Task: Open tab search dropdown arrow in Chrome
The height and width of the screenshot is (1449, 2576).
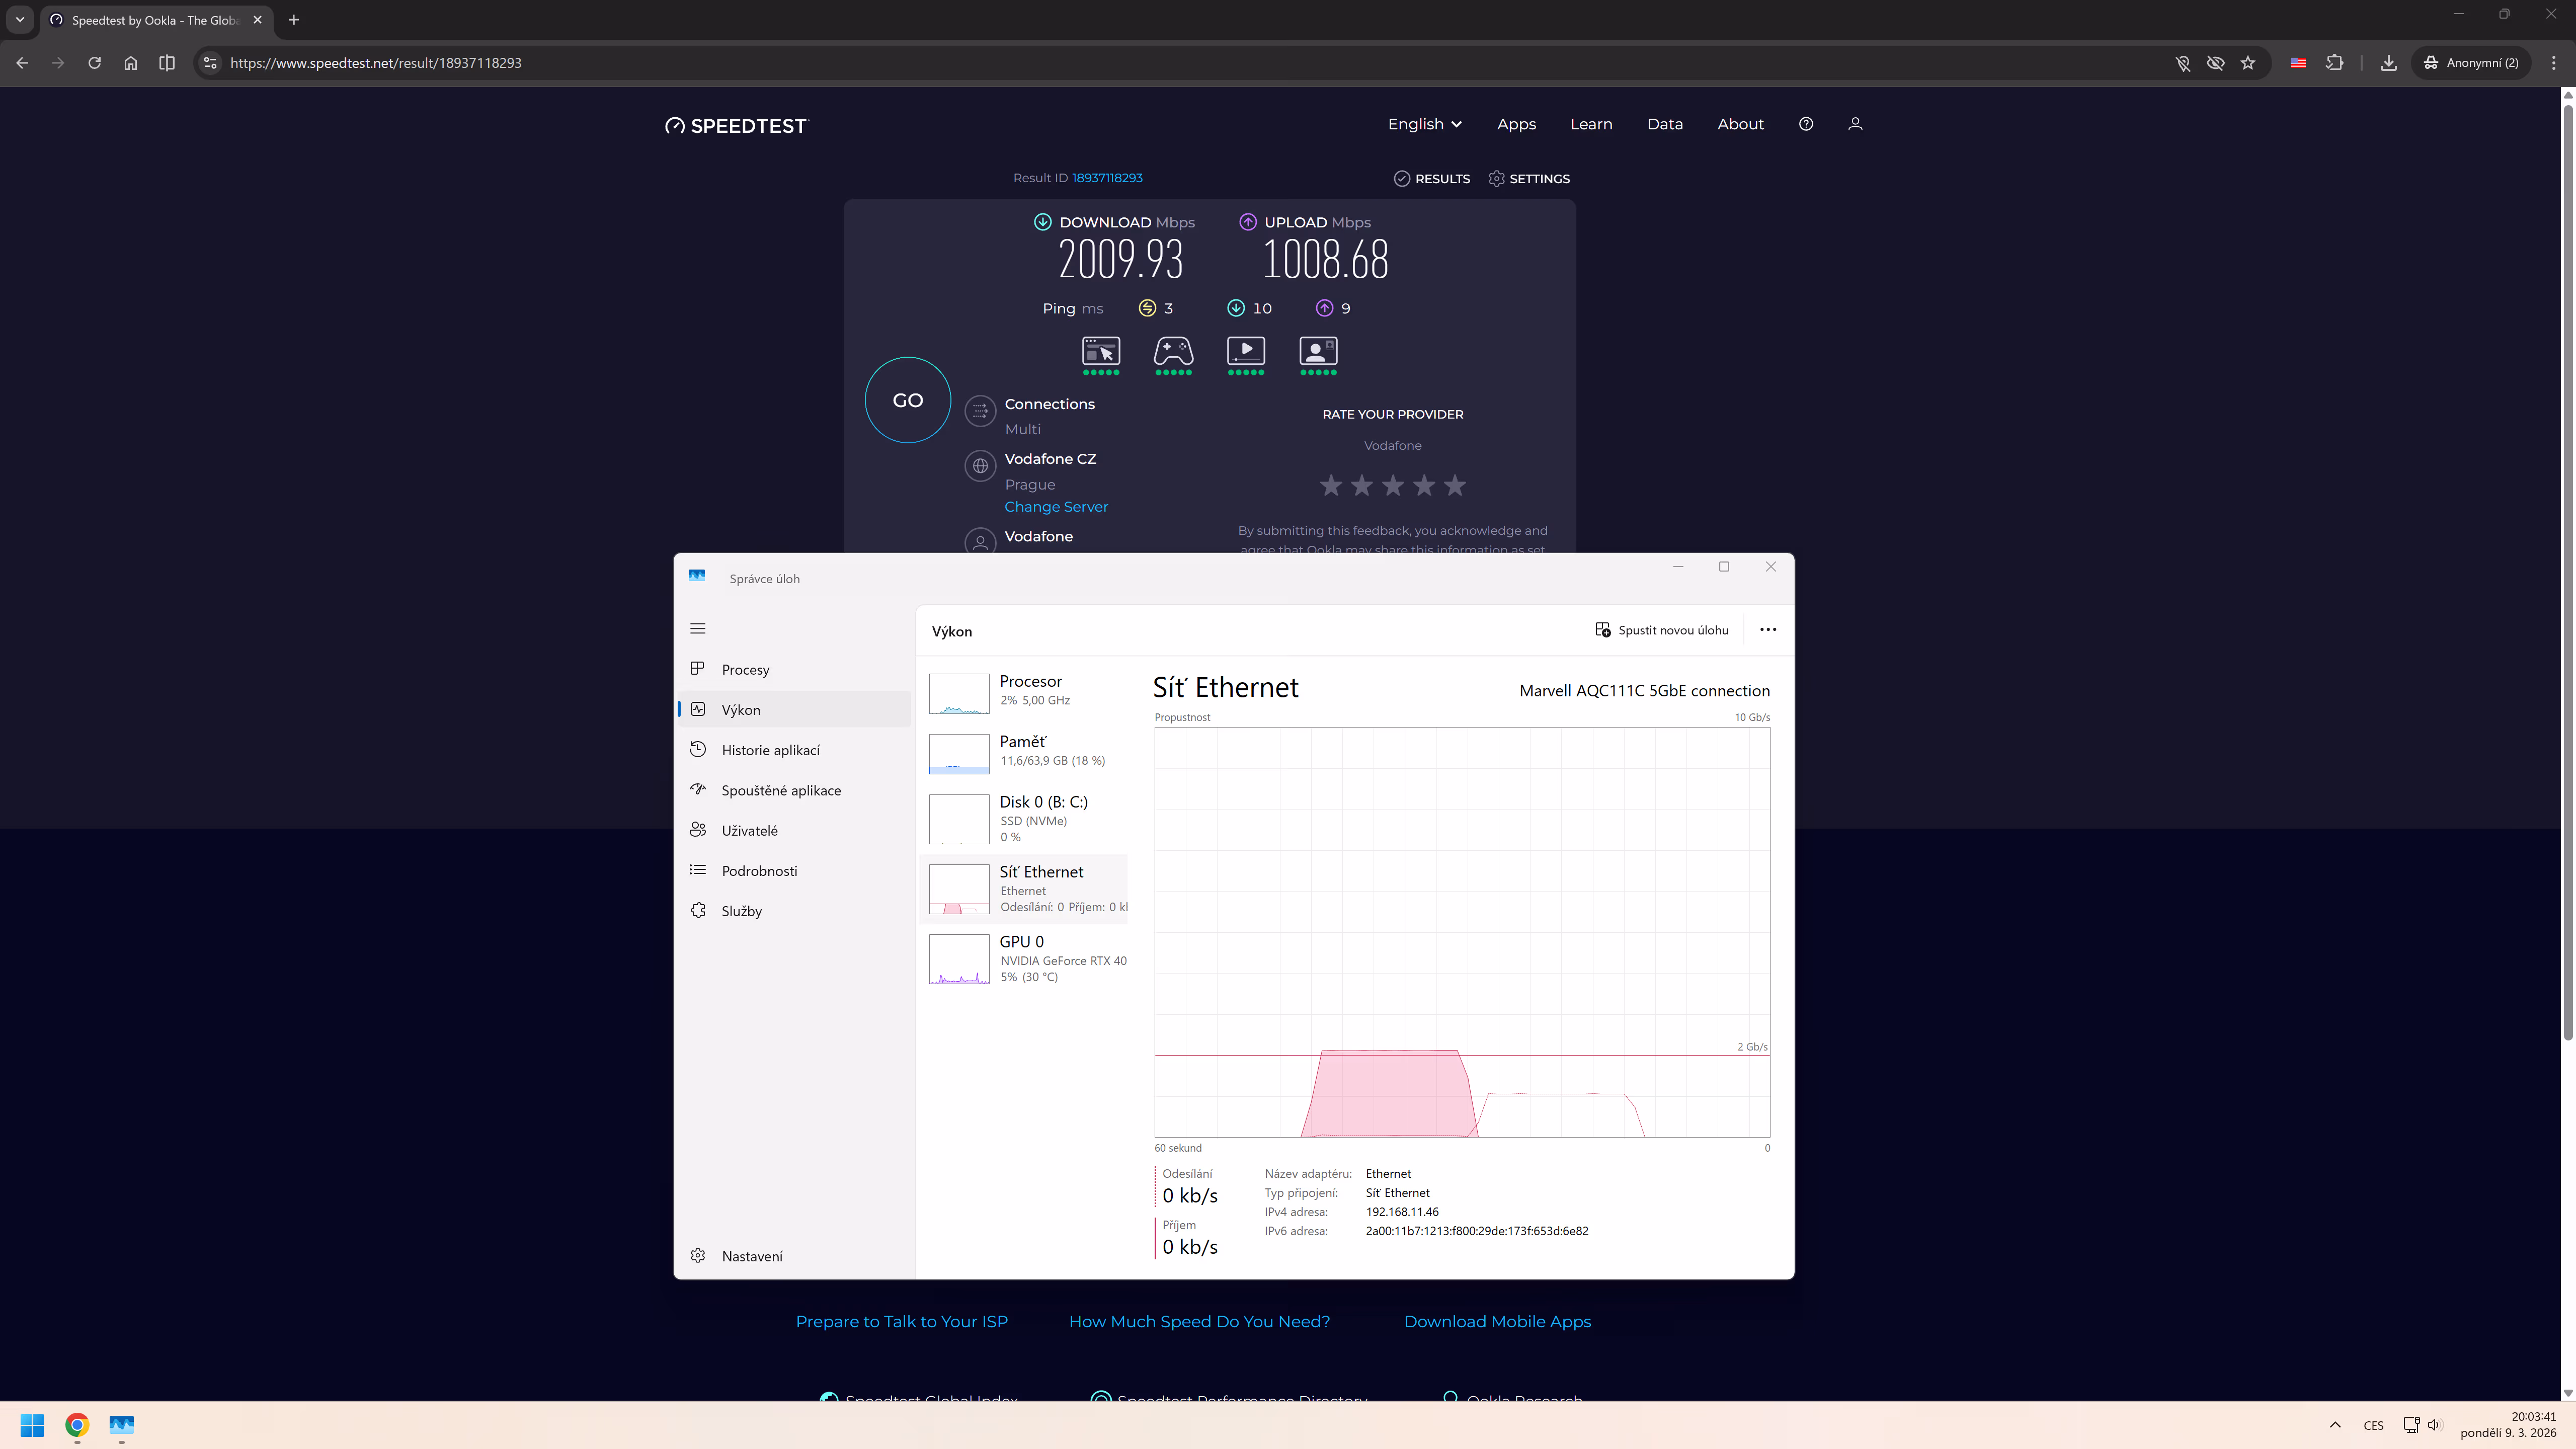Action: [x=19, y=20]
